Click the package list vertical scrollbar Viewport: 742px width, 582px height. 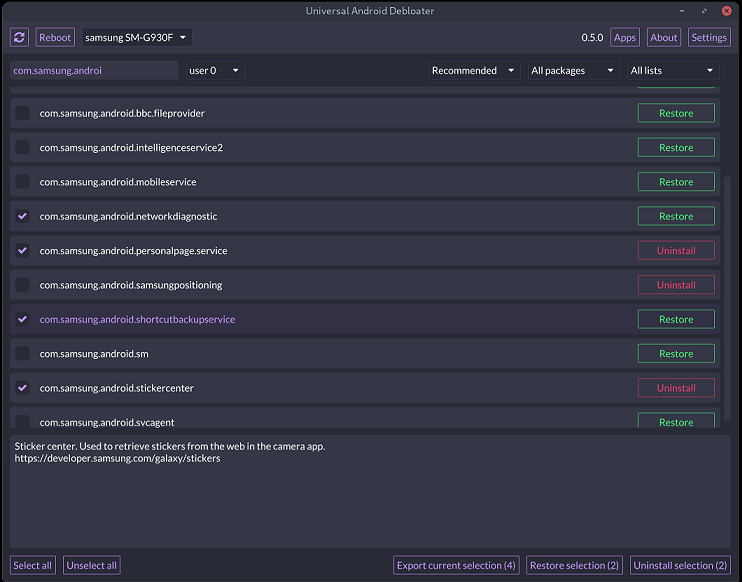(x=727, y=299)
